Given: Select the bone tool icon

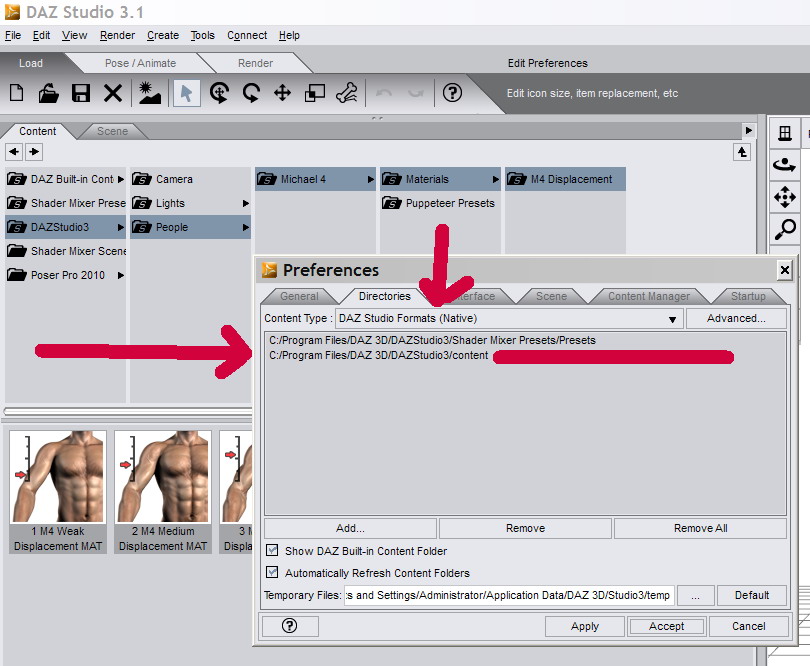Looking at the screenshot, I should pos(347,93).
